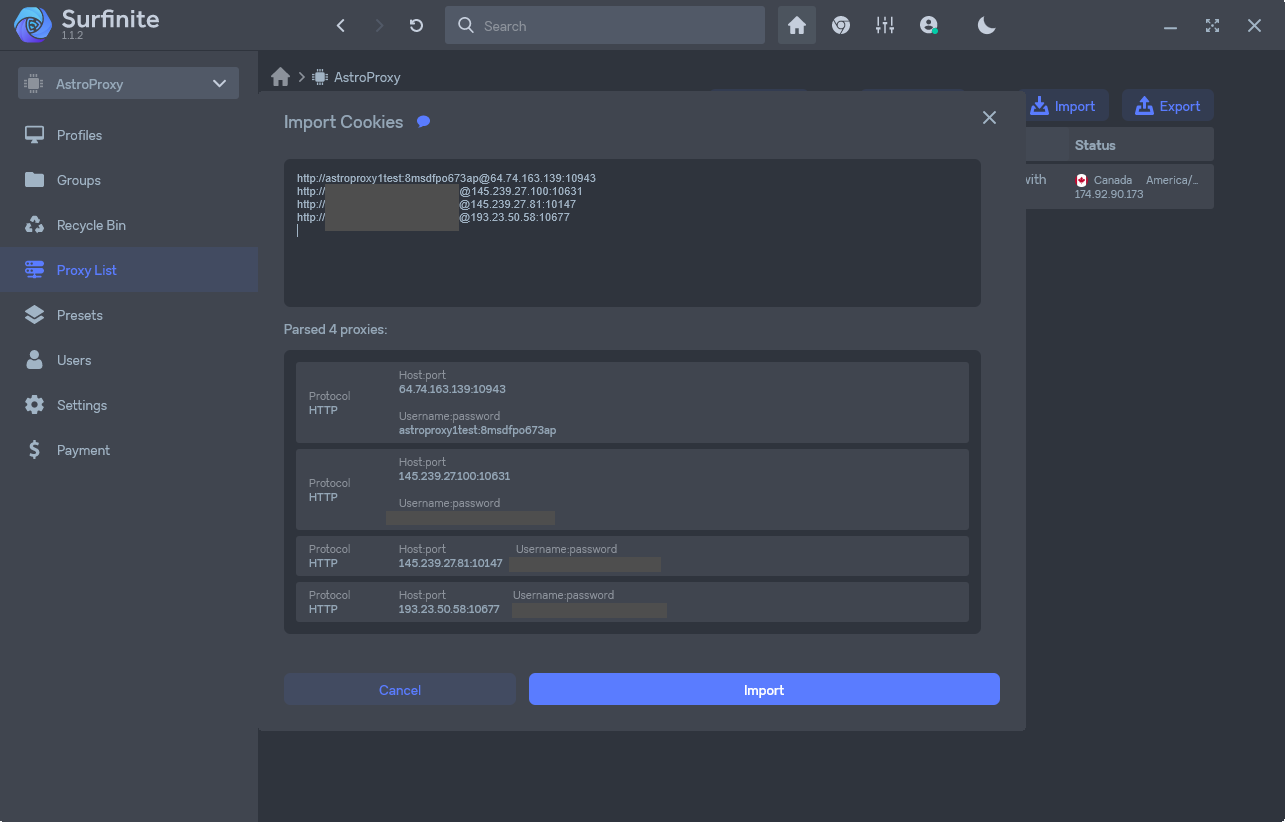
Task: Click the IP address 174.92.90.173
Action: click(1108, 194)
